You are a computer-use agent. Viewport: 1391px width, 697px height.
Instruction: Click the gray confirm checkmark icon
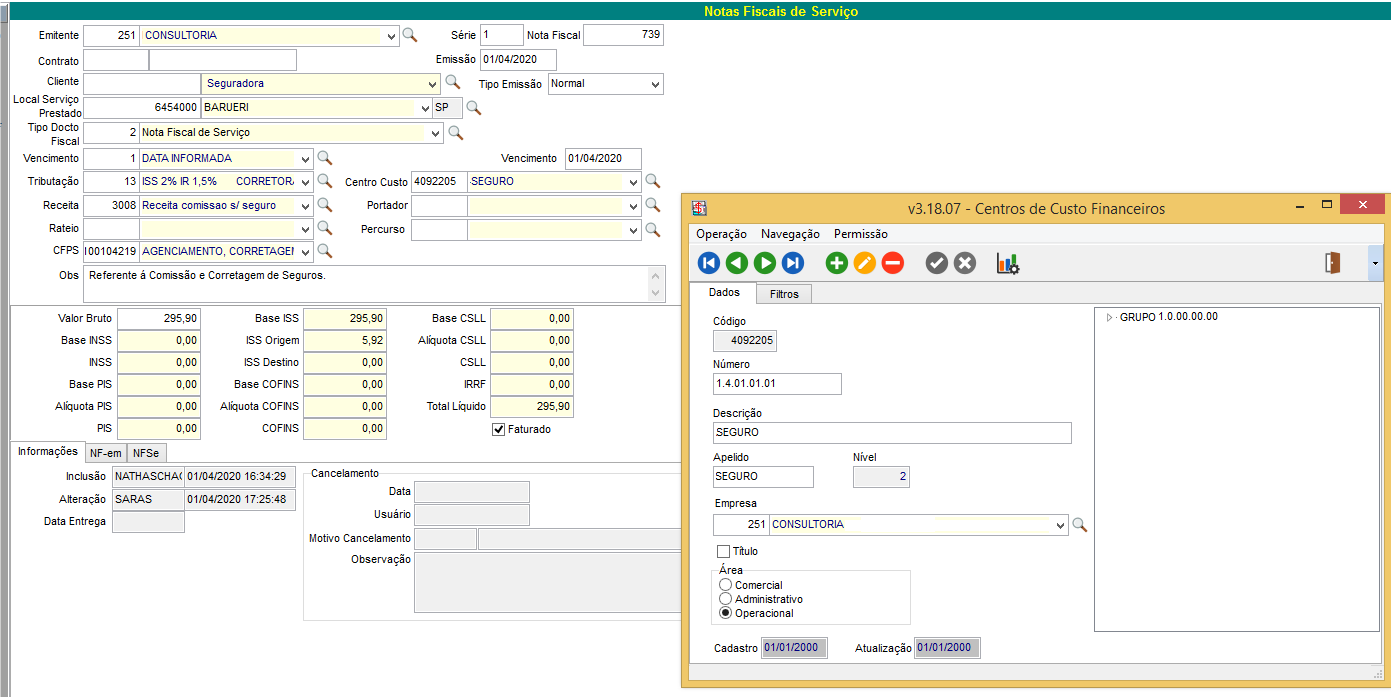pos(937,263)
